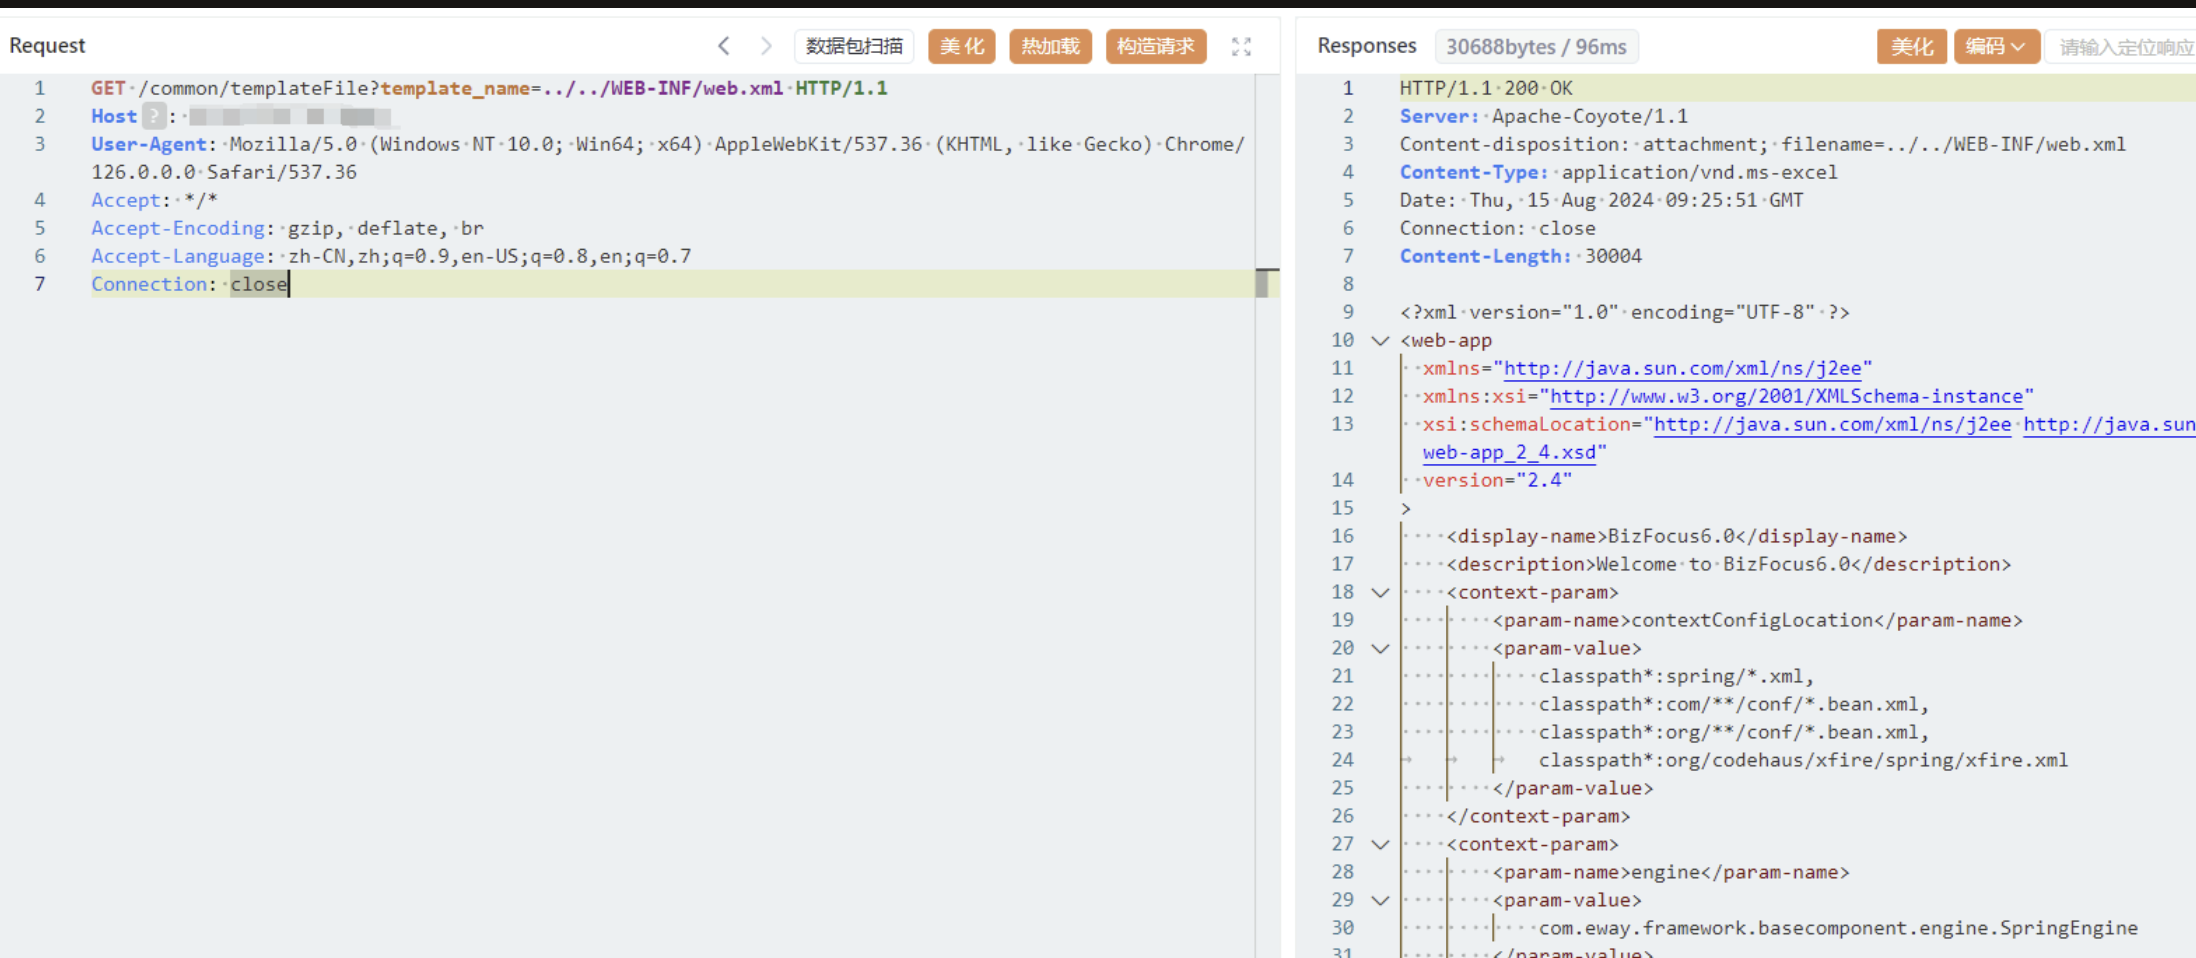2196x958 pixels.
Task: Click the version="2.4" attribute line
Action: pyautogui.click(x=1497, y=480)
